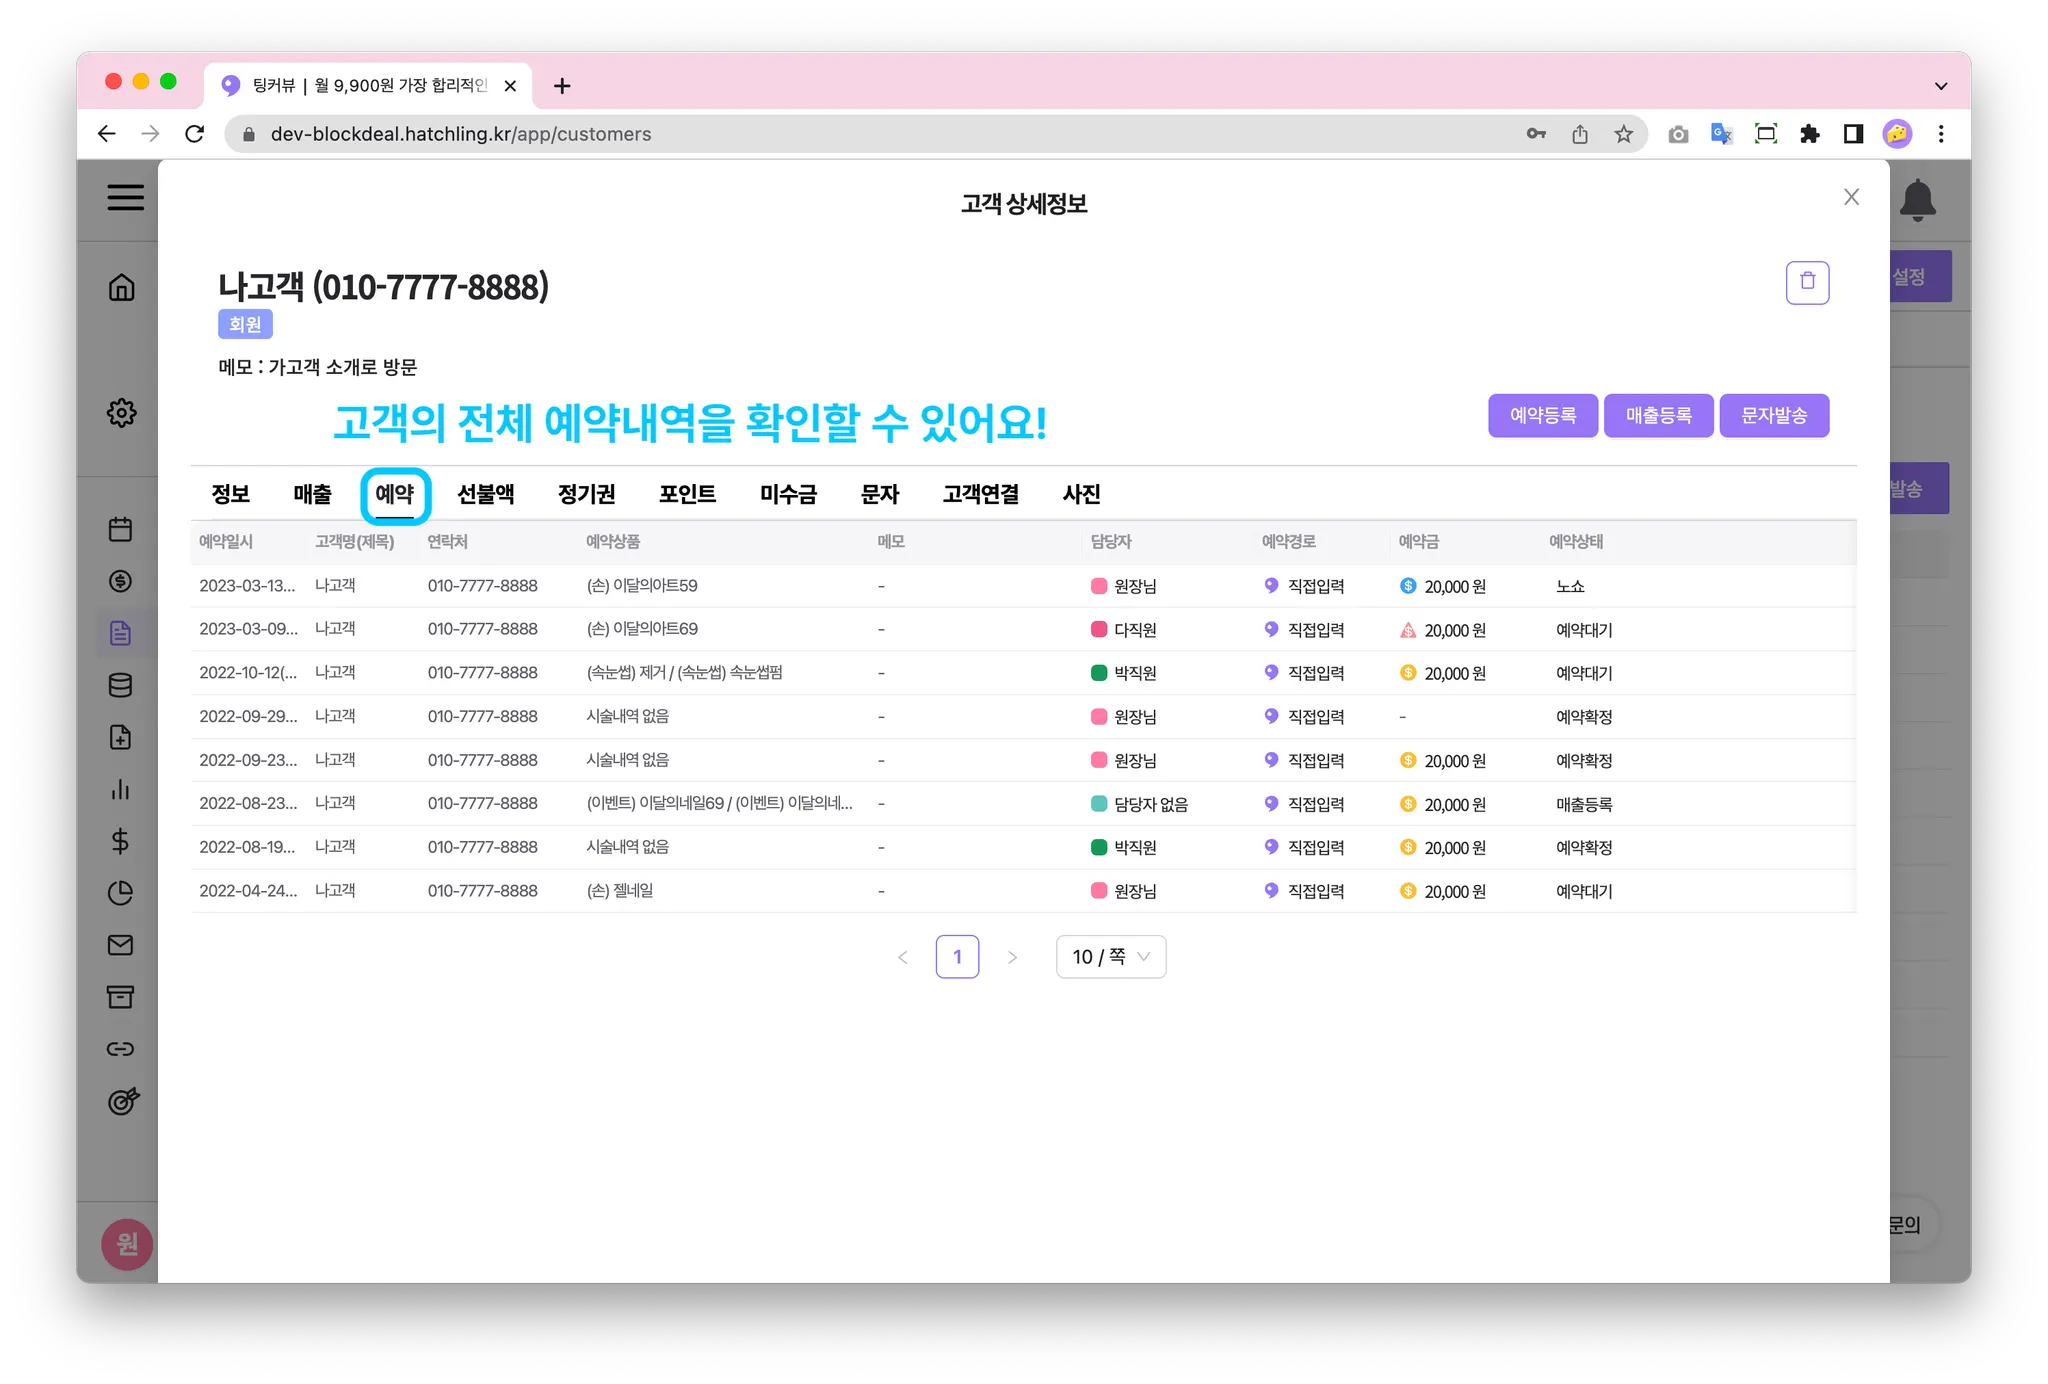Screen dimensions: 2048x1384
Task: Open the hamburger menu icon
Action: 125,197
